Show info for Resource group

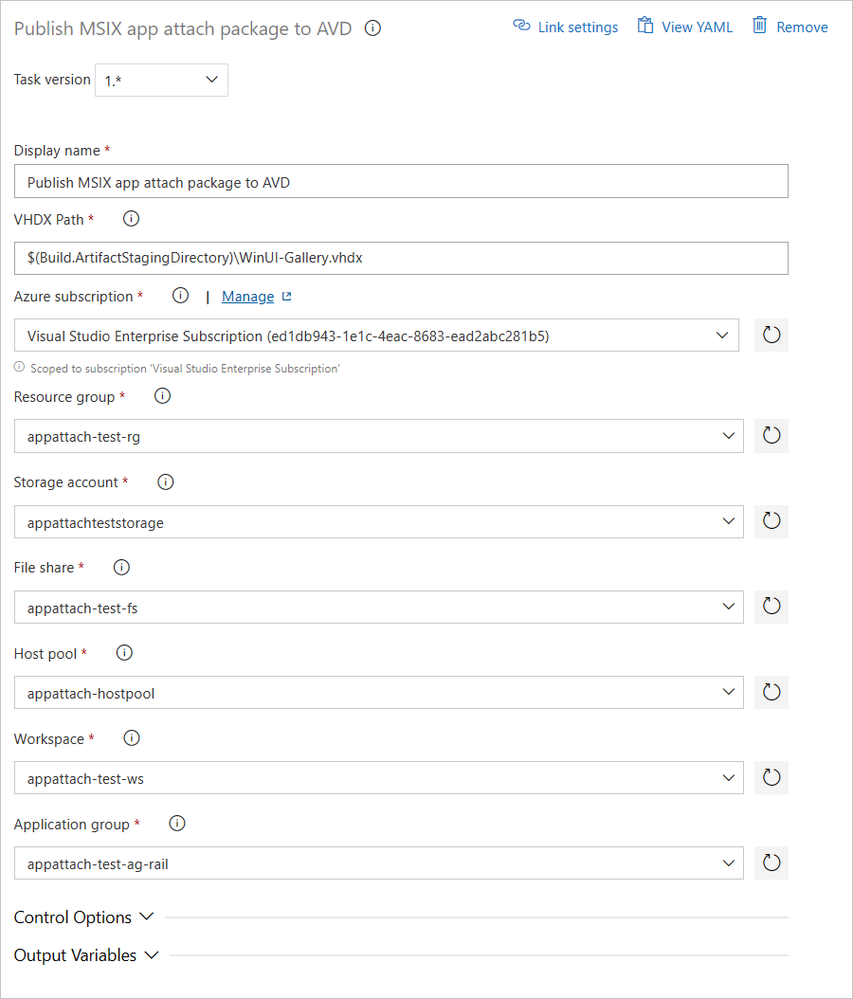162,396
